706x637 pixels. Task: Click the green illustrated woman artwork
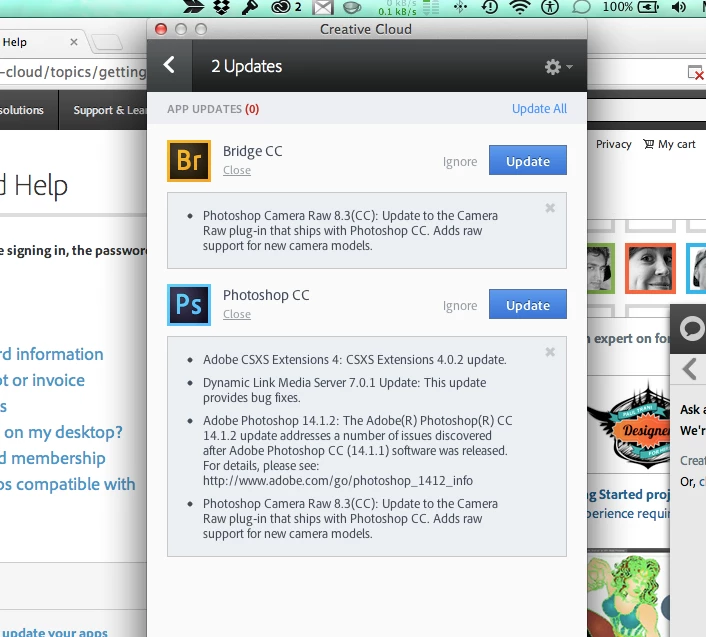[x=628, y=594]
